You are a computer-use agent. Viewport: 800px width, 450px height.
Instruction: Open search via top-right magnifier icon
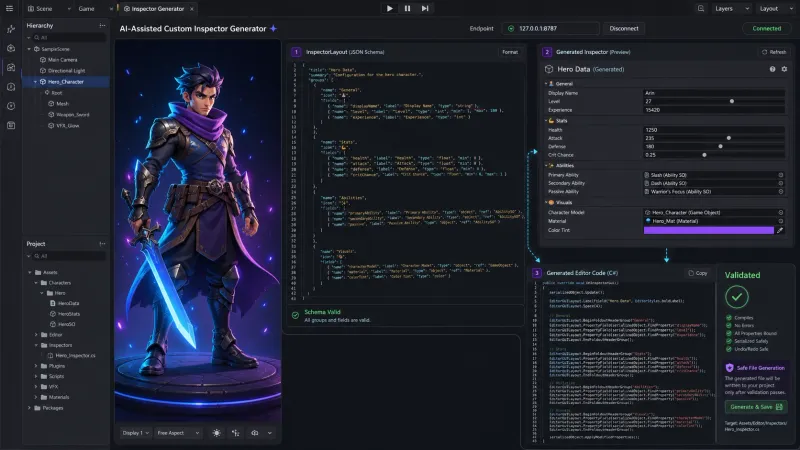[x=701, y=9]
